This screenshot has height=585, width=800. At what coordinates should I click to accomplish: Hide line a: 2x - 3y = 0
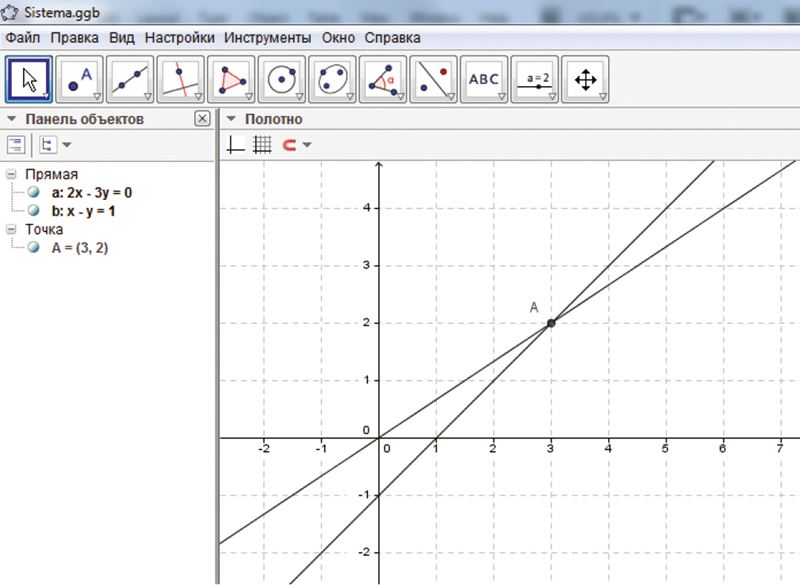click(x=34, y=192)
